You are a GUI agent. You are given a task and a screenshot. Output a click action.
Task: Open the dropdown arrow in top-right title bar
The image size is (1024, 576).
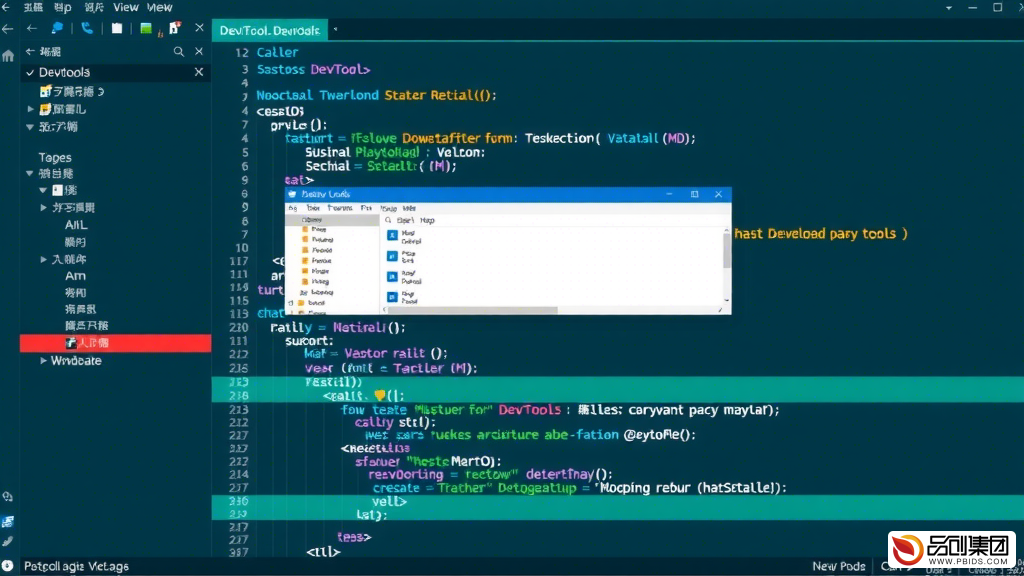(949, 8)
